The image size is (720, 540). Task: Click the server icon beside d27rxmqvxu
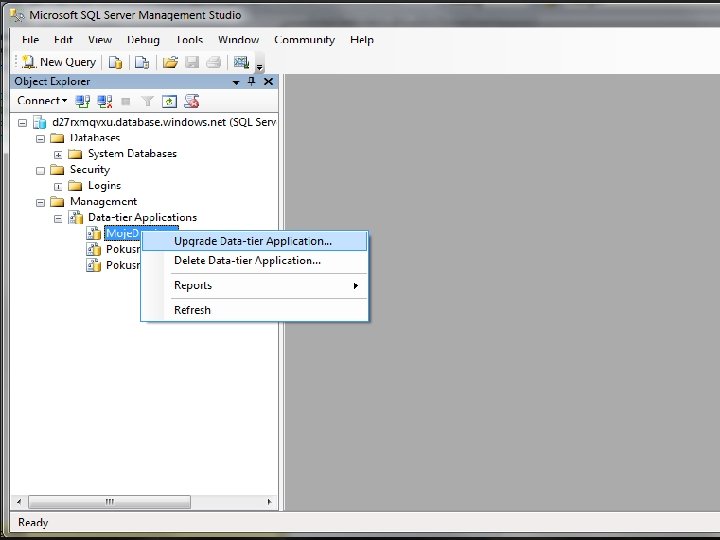[x=40, y=122]
